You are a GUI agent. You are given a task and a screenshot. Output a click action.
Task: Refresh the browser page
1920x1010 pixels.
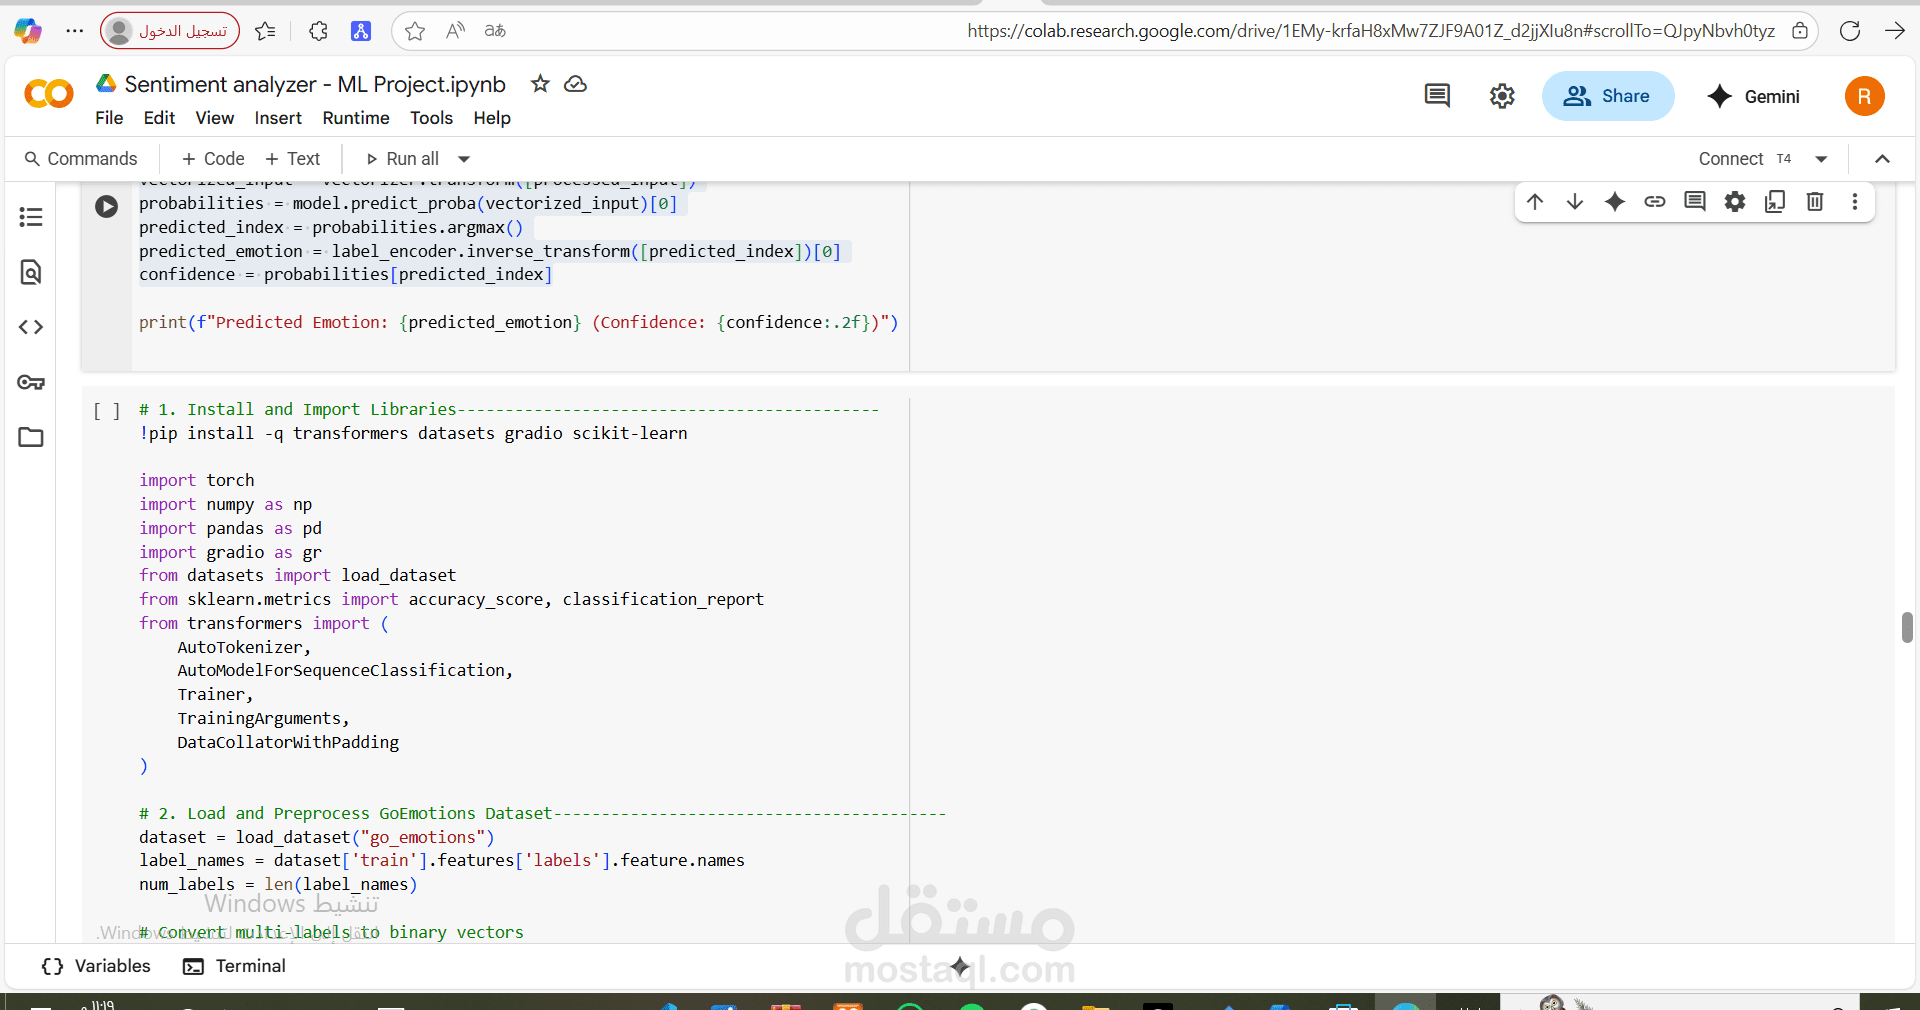pos(1850,31)
